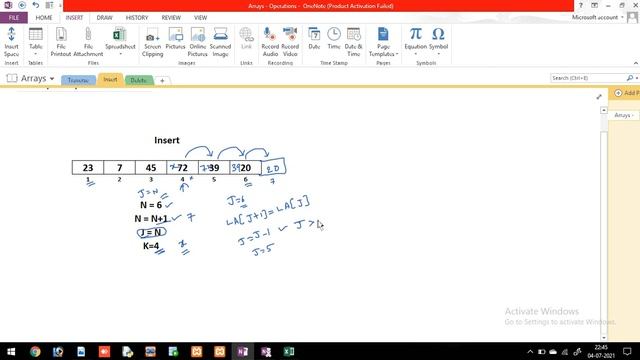640x360 pixels.
Task: Expand the Page Templates dropdown arrow
Action: [397, 54]
